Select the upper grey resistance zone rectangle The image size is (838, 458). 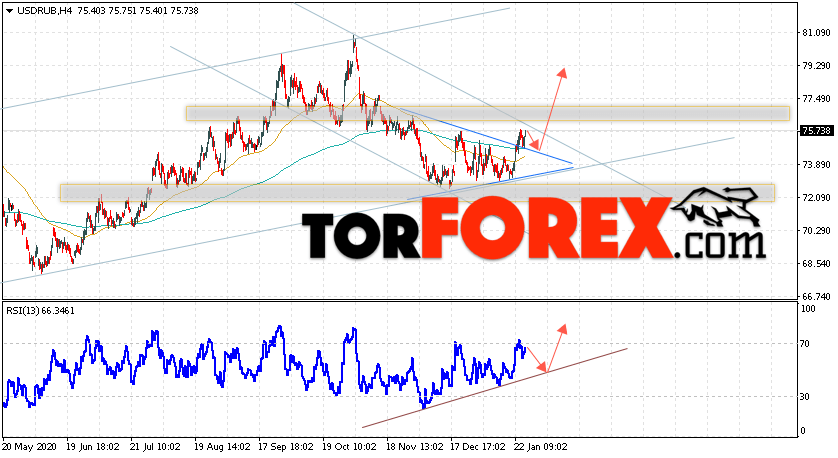pos(487,113)
